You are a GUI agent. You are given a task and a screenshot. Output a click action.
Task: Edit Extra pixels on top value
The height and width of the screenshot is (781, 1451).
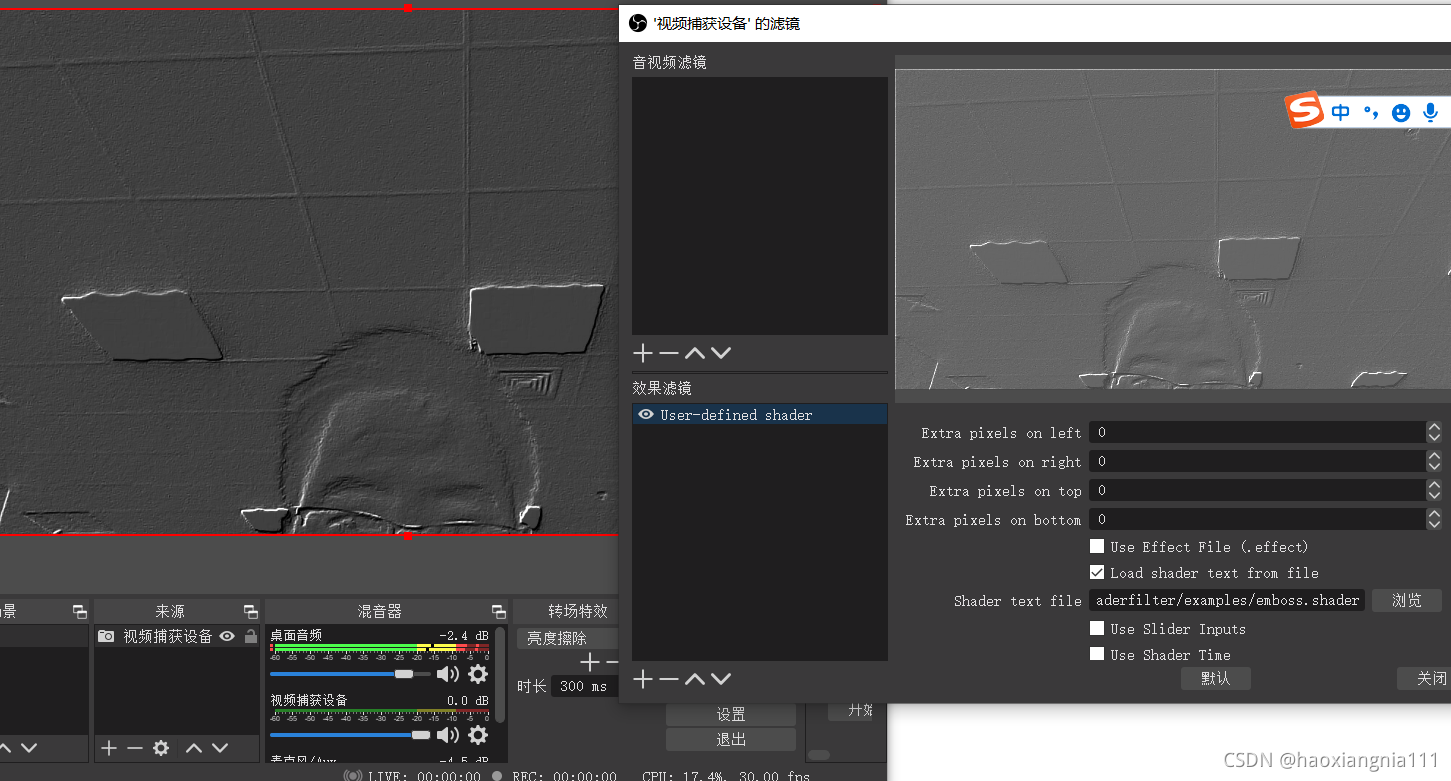[1257, 490]
